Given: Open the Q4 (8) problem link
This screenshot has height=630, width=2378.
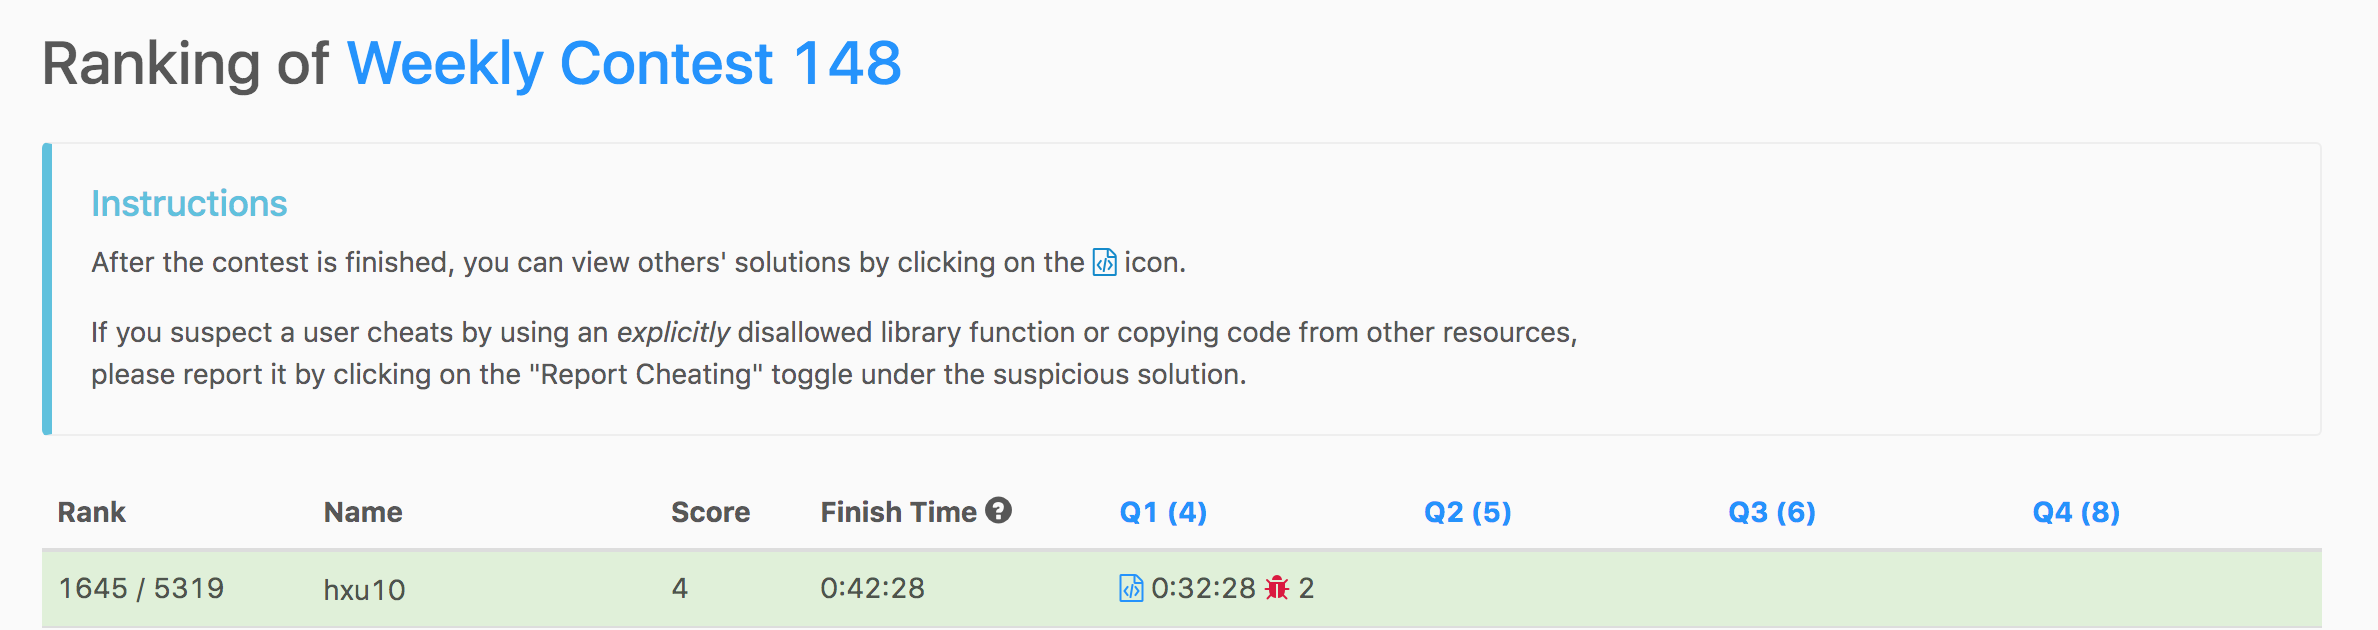Looking at the screenshot, I should (x=2076, y=512).
